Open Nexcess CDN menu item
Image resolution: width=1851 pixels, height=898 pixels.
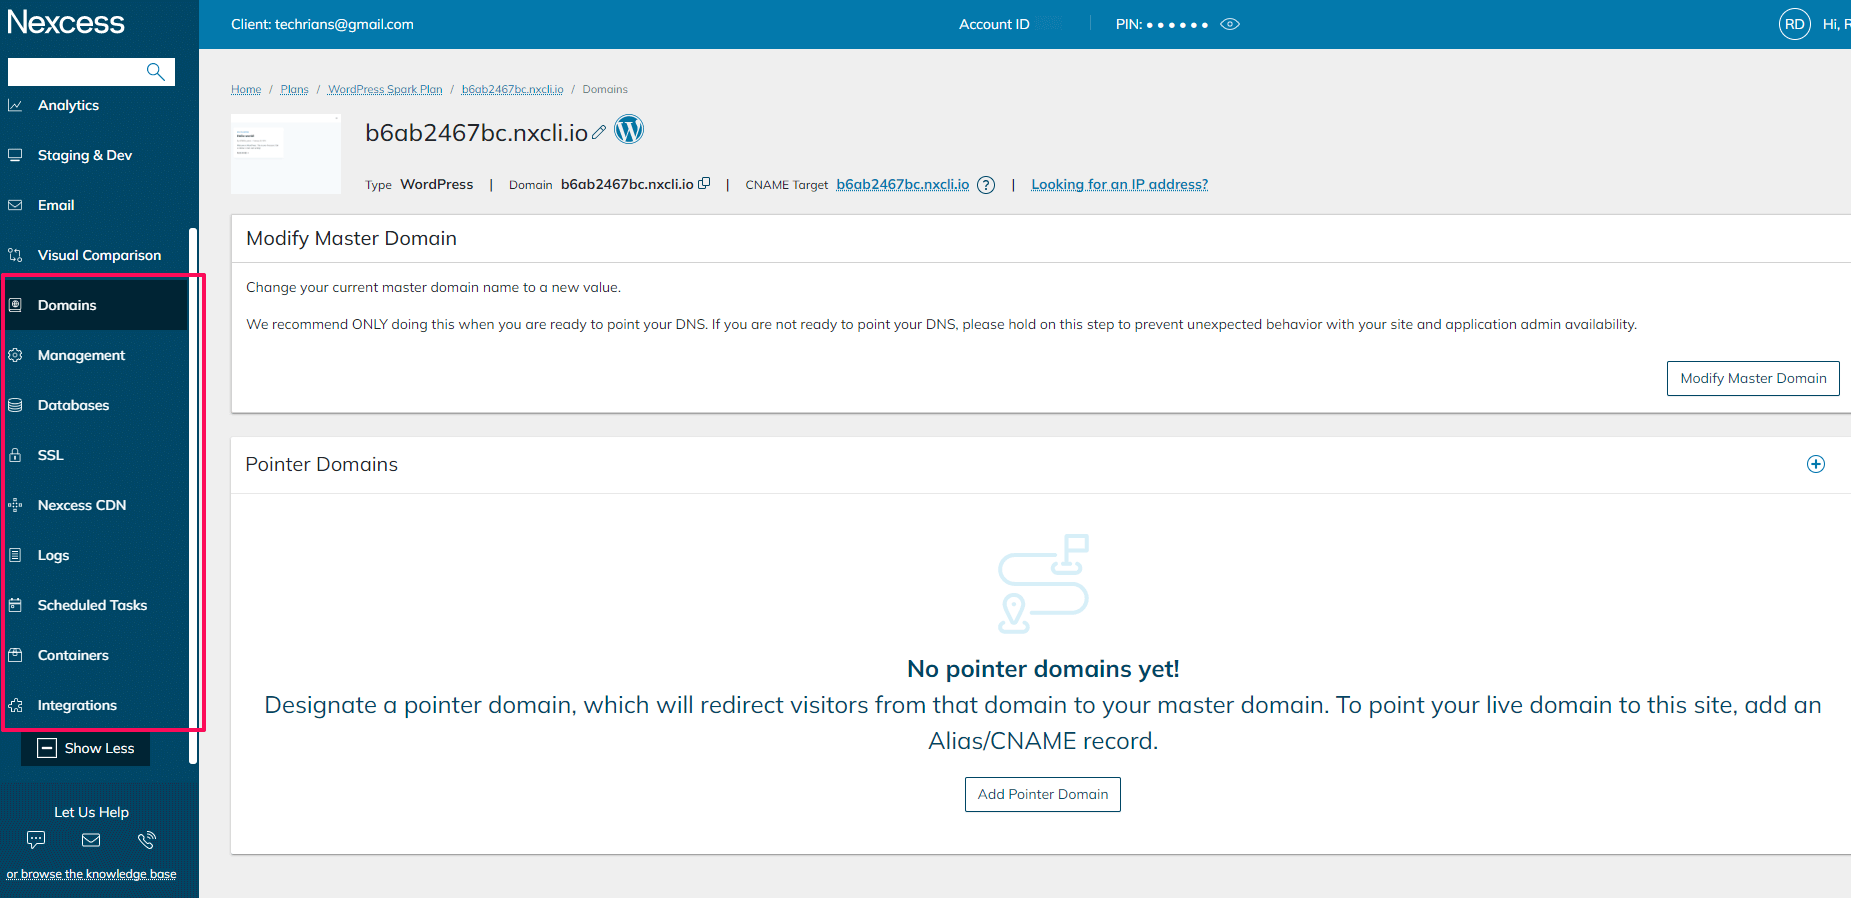coord(82,505)
